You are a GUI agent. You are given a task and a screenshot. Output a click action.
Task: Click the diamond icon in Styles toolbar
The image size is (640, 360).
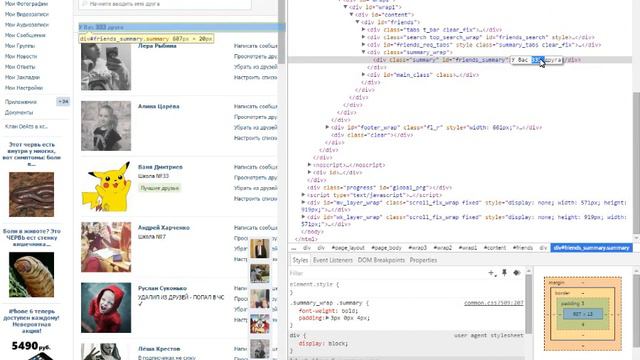(x=517, y=273)
